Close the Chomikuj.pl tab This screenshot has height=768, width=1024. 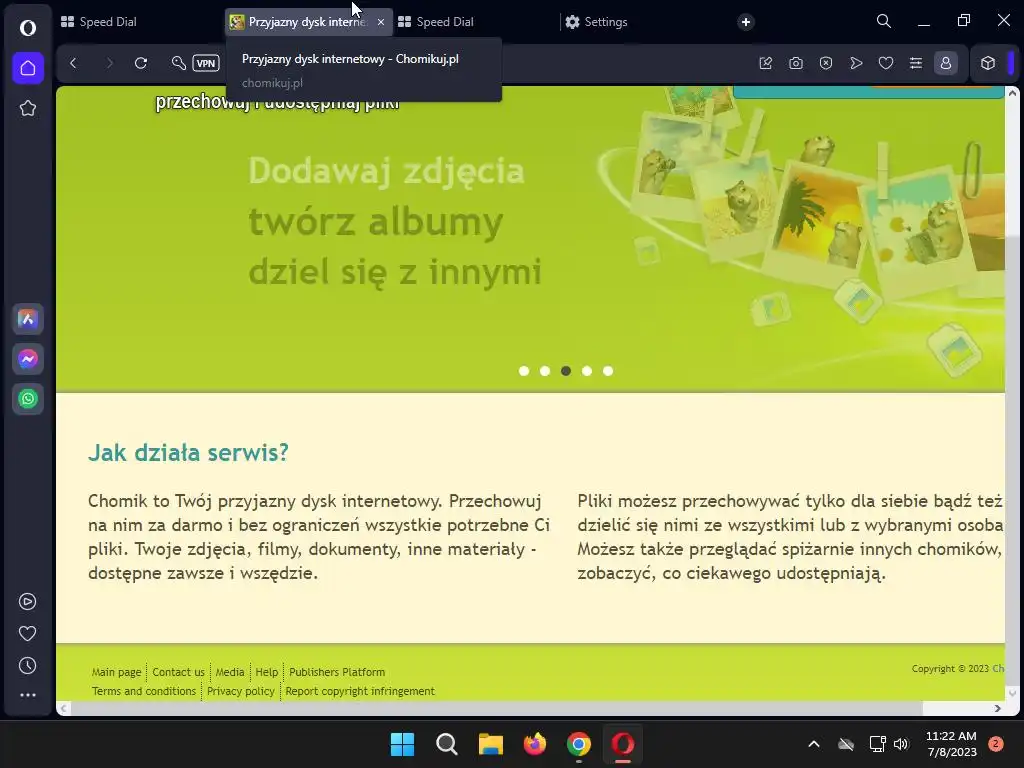(381, 22)
